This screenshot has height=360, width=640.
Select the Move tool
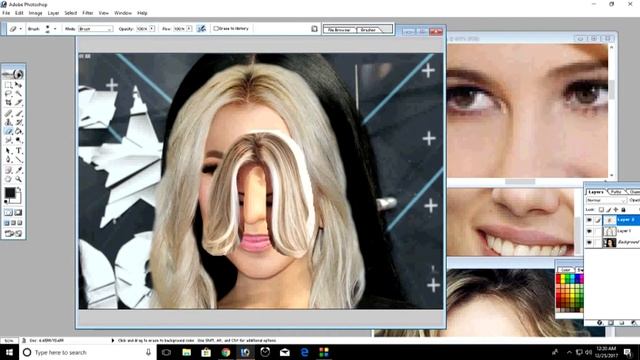[18, 85]
